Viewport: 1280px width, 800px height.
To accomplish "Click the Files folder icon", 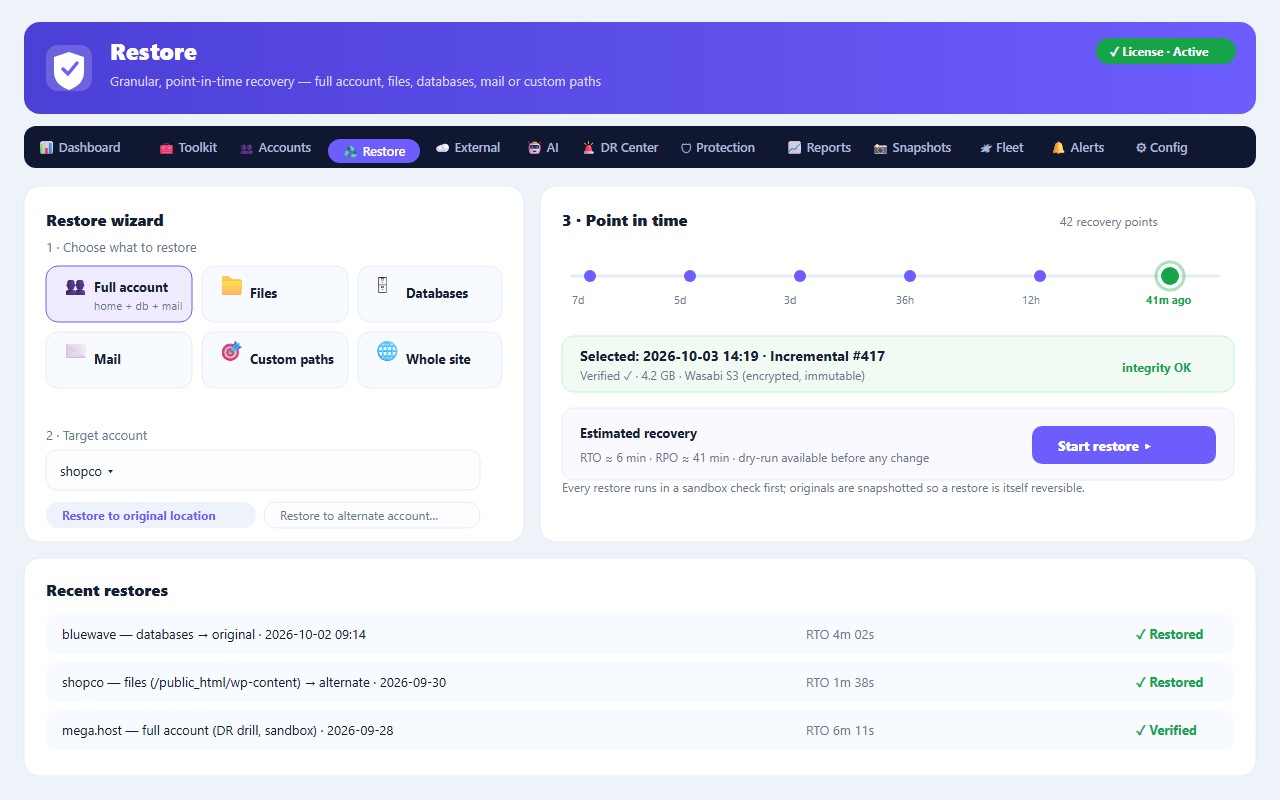I will pos(232,286).
